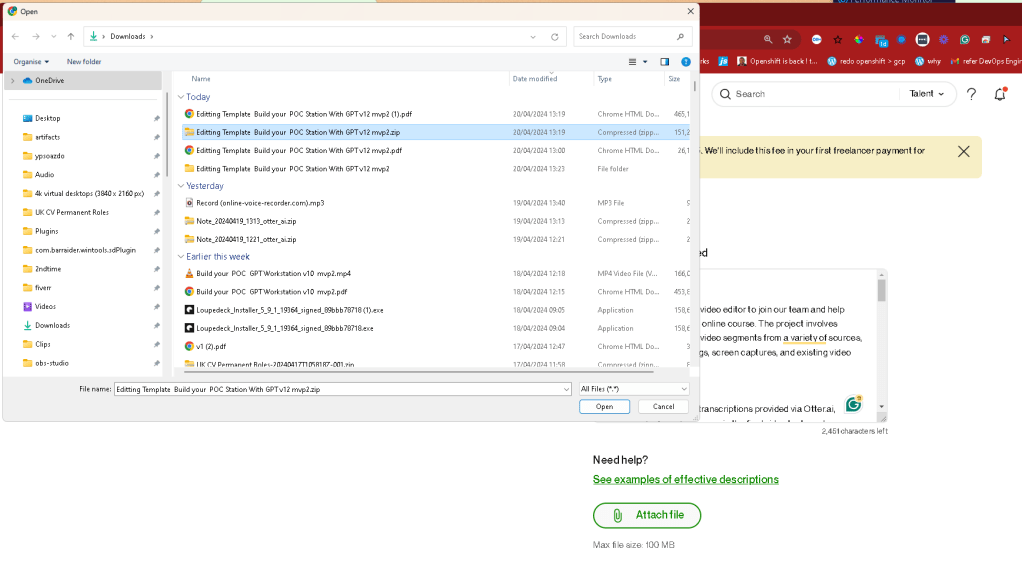This screenshot has height=575, width=1022.
Task: Open the Organise dropdown menu
Action: point(31,62)
